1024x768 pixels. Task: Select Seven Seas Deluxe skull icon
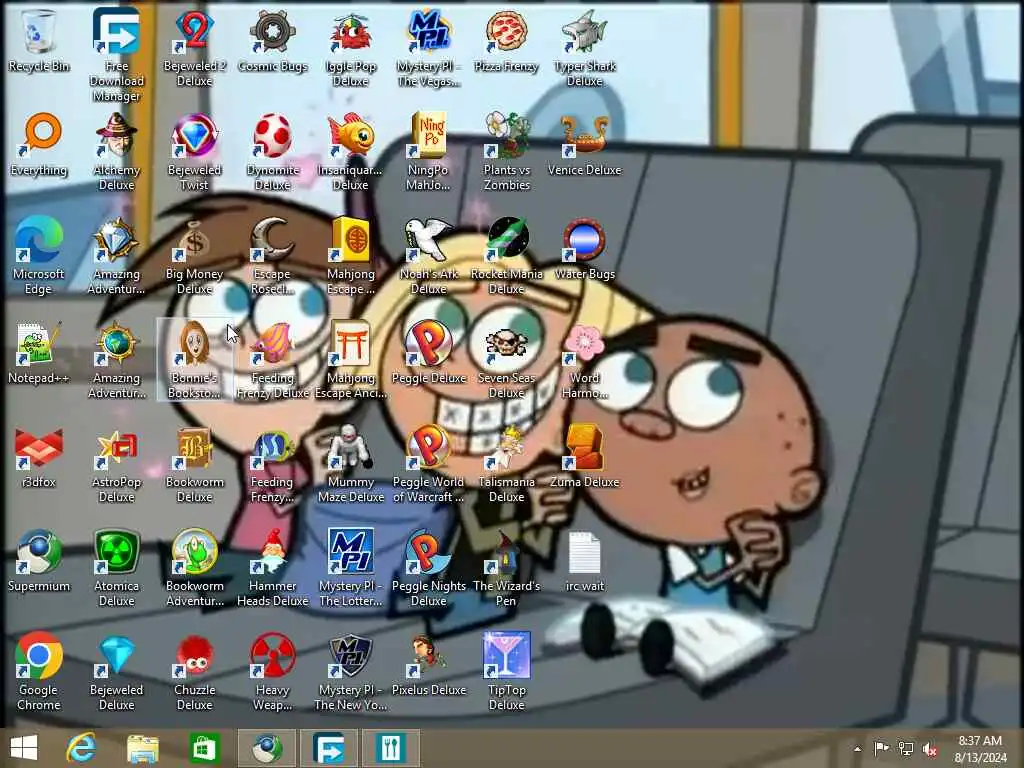(x=506, y=360)
